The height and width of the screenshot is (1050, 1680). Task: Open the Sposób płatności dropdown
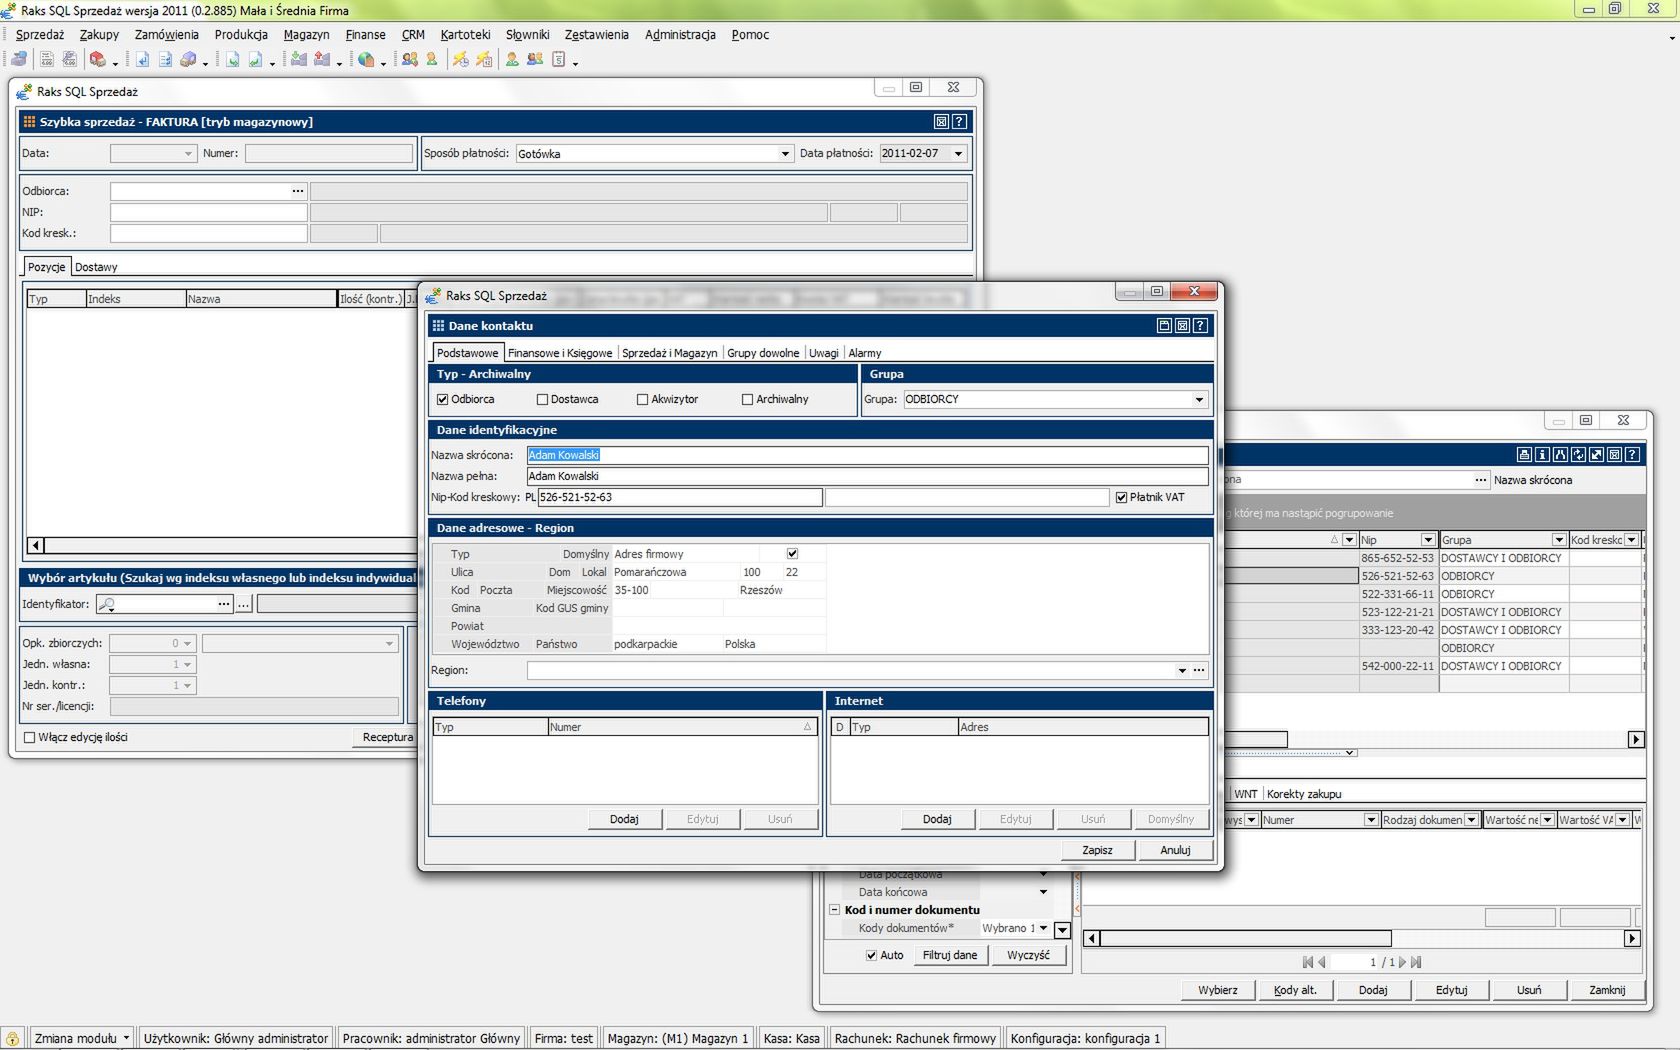(x=785, y=153)
